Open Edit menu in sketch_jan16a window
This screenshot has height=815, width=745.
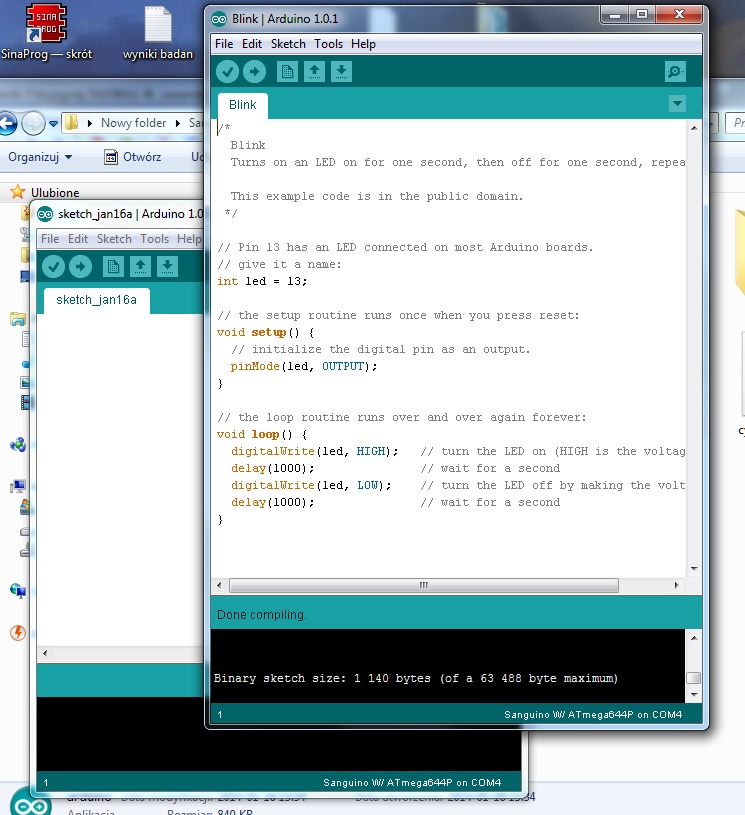[77, 239]
